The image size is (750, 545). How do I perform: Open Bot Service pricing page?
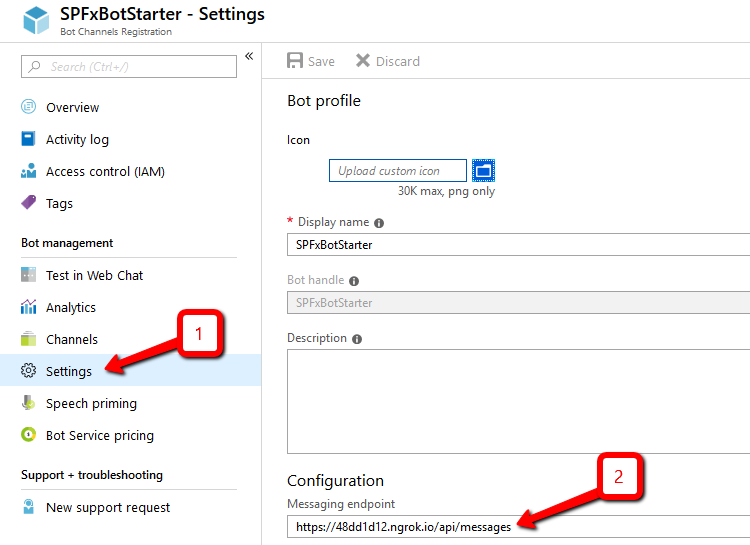99,435
